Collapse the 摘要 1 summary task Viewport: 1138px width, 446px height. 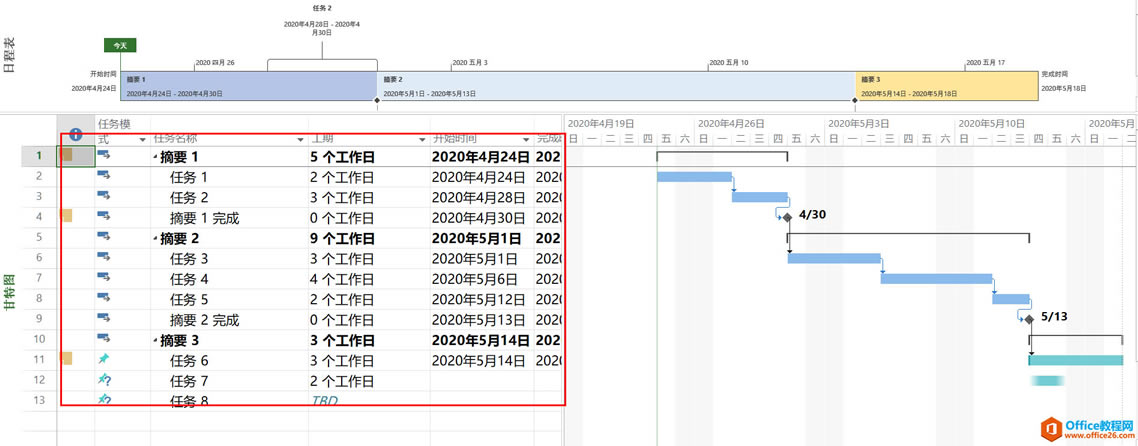(x=155, y=157)
